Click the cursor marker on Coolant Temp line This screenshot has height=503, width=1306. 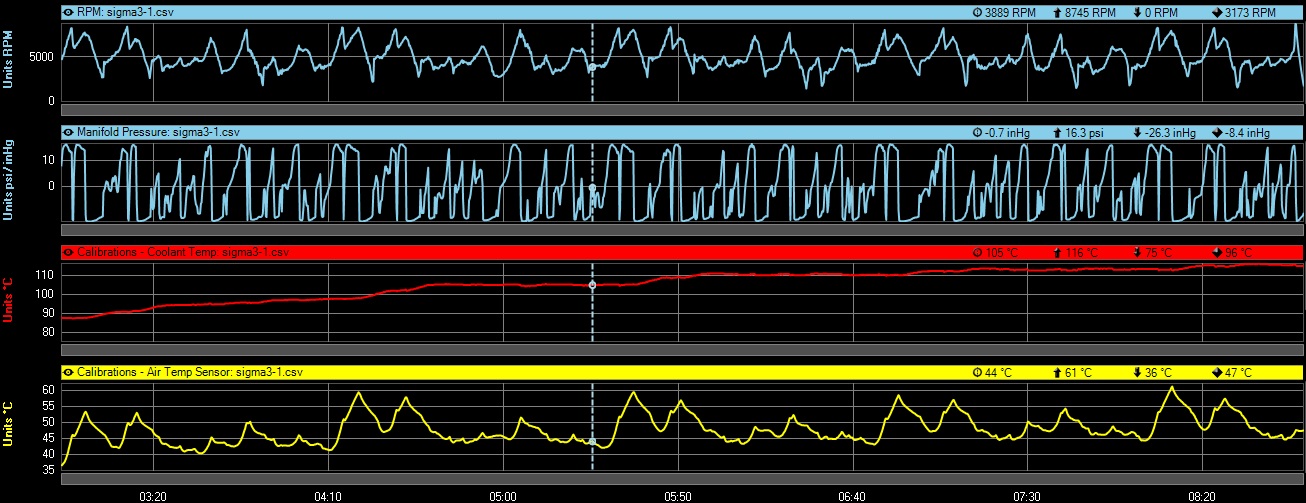coord(592,285)
